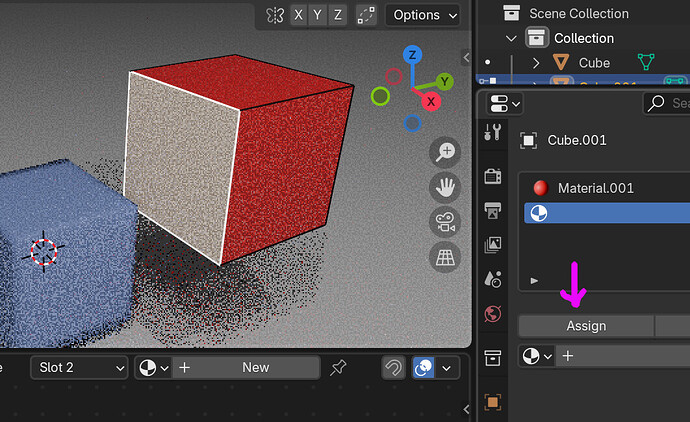This screenshot has width=690, height=422.
Task: Open the overlays dropdown arrow
Action: click(x=447, y=368)
